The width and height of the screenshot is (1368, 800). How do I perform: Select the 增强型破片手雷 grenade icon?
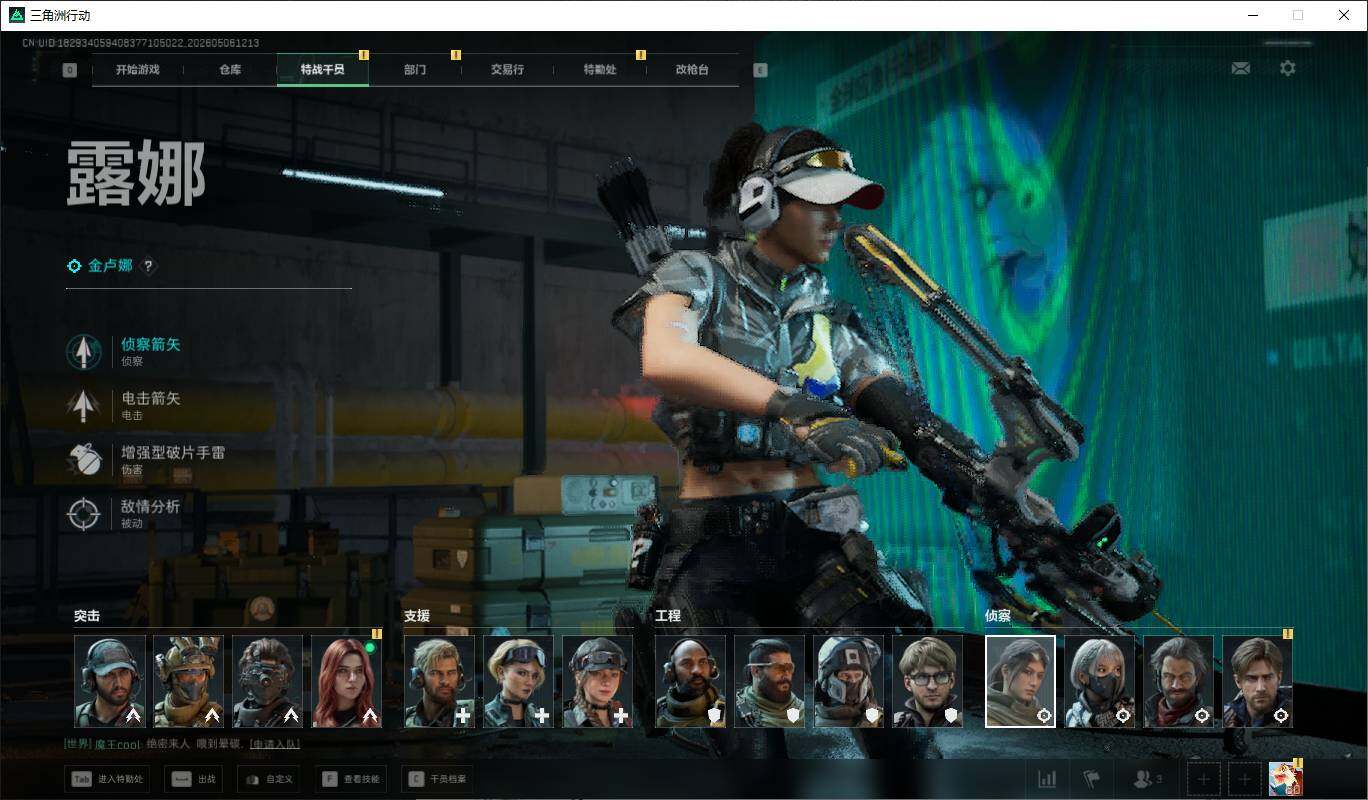click(x=84, y=459)
